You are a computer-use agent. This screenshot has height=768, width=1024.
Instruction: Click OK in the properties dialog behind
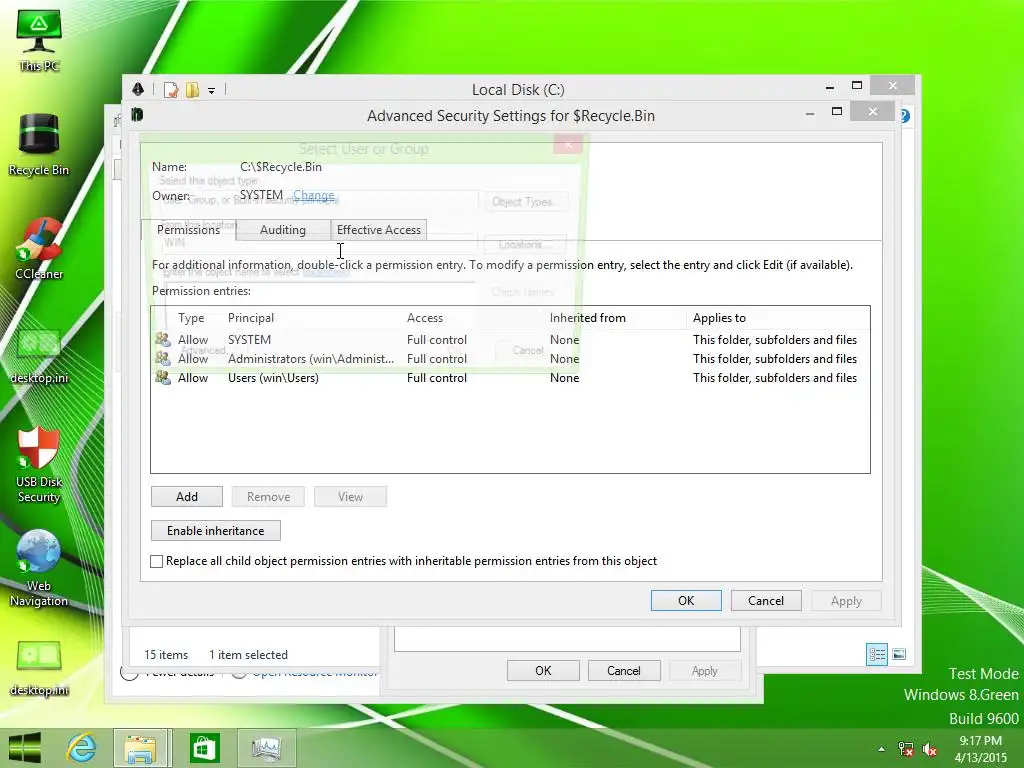[543, 671]
